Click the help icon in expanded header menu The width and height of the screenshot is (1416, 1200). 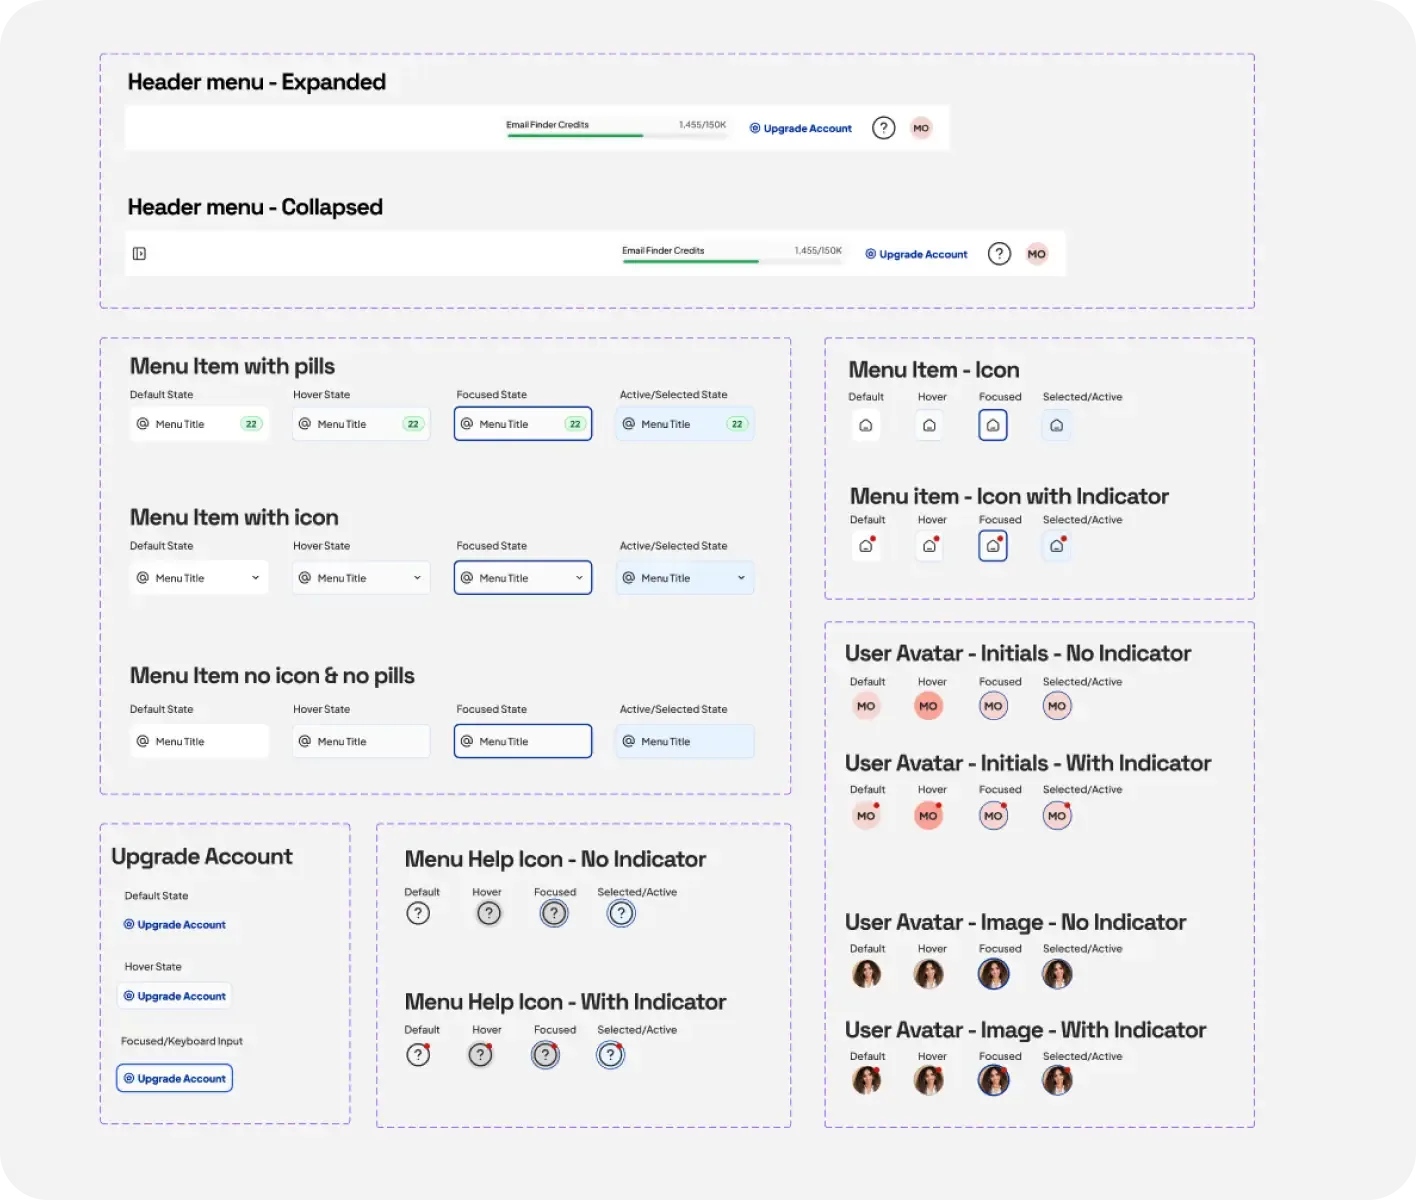click(x=884, y=128)
